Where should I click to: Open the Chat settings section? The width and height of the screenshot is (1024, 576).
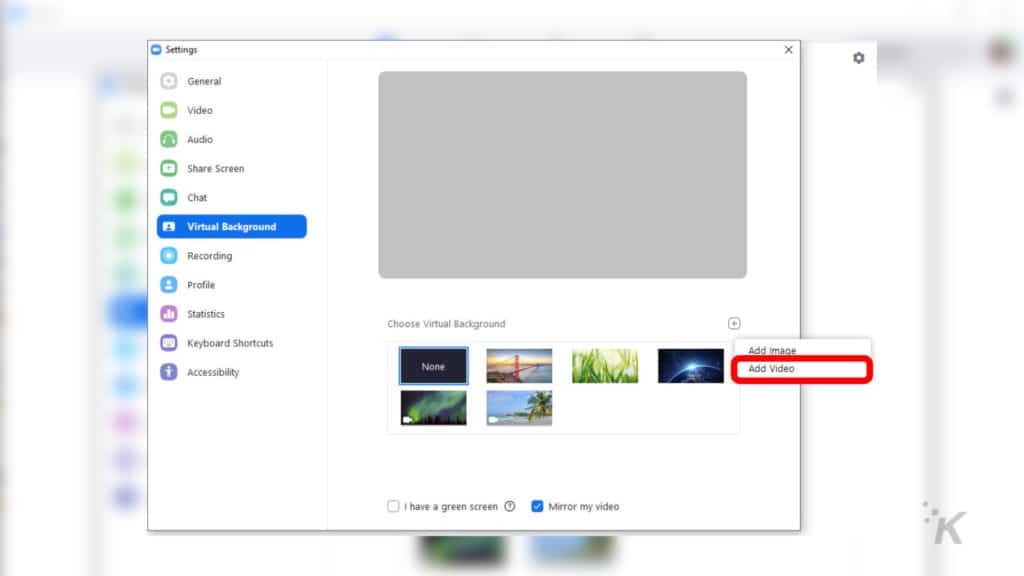pyautogui.click(x=196, y=197)
